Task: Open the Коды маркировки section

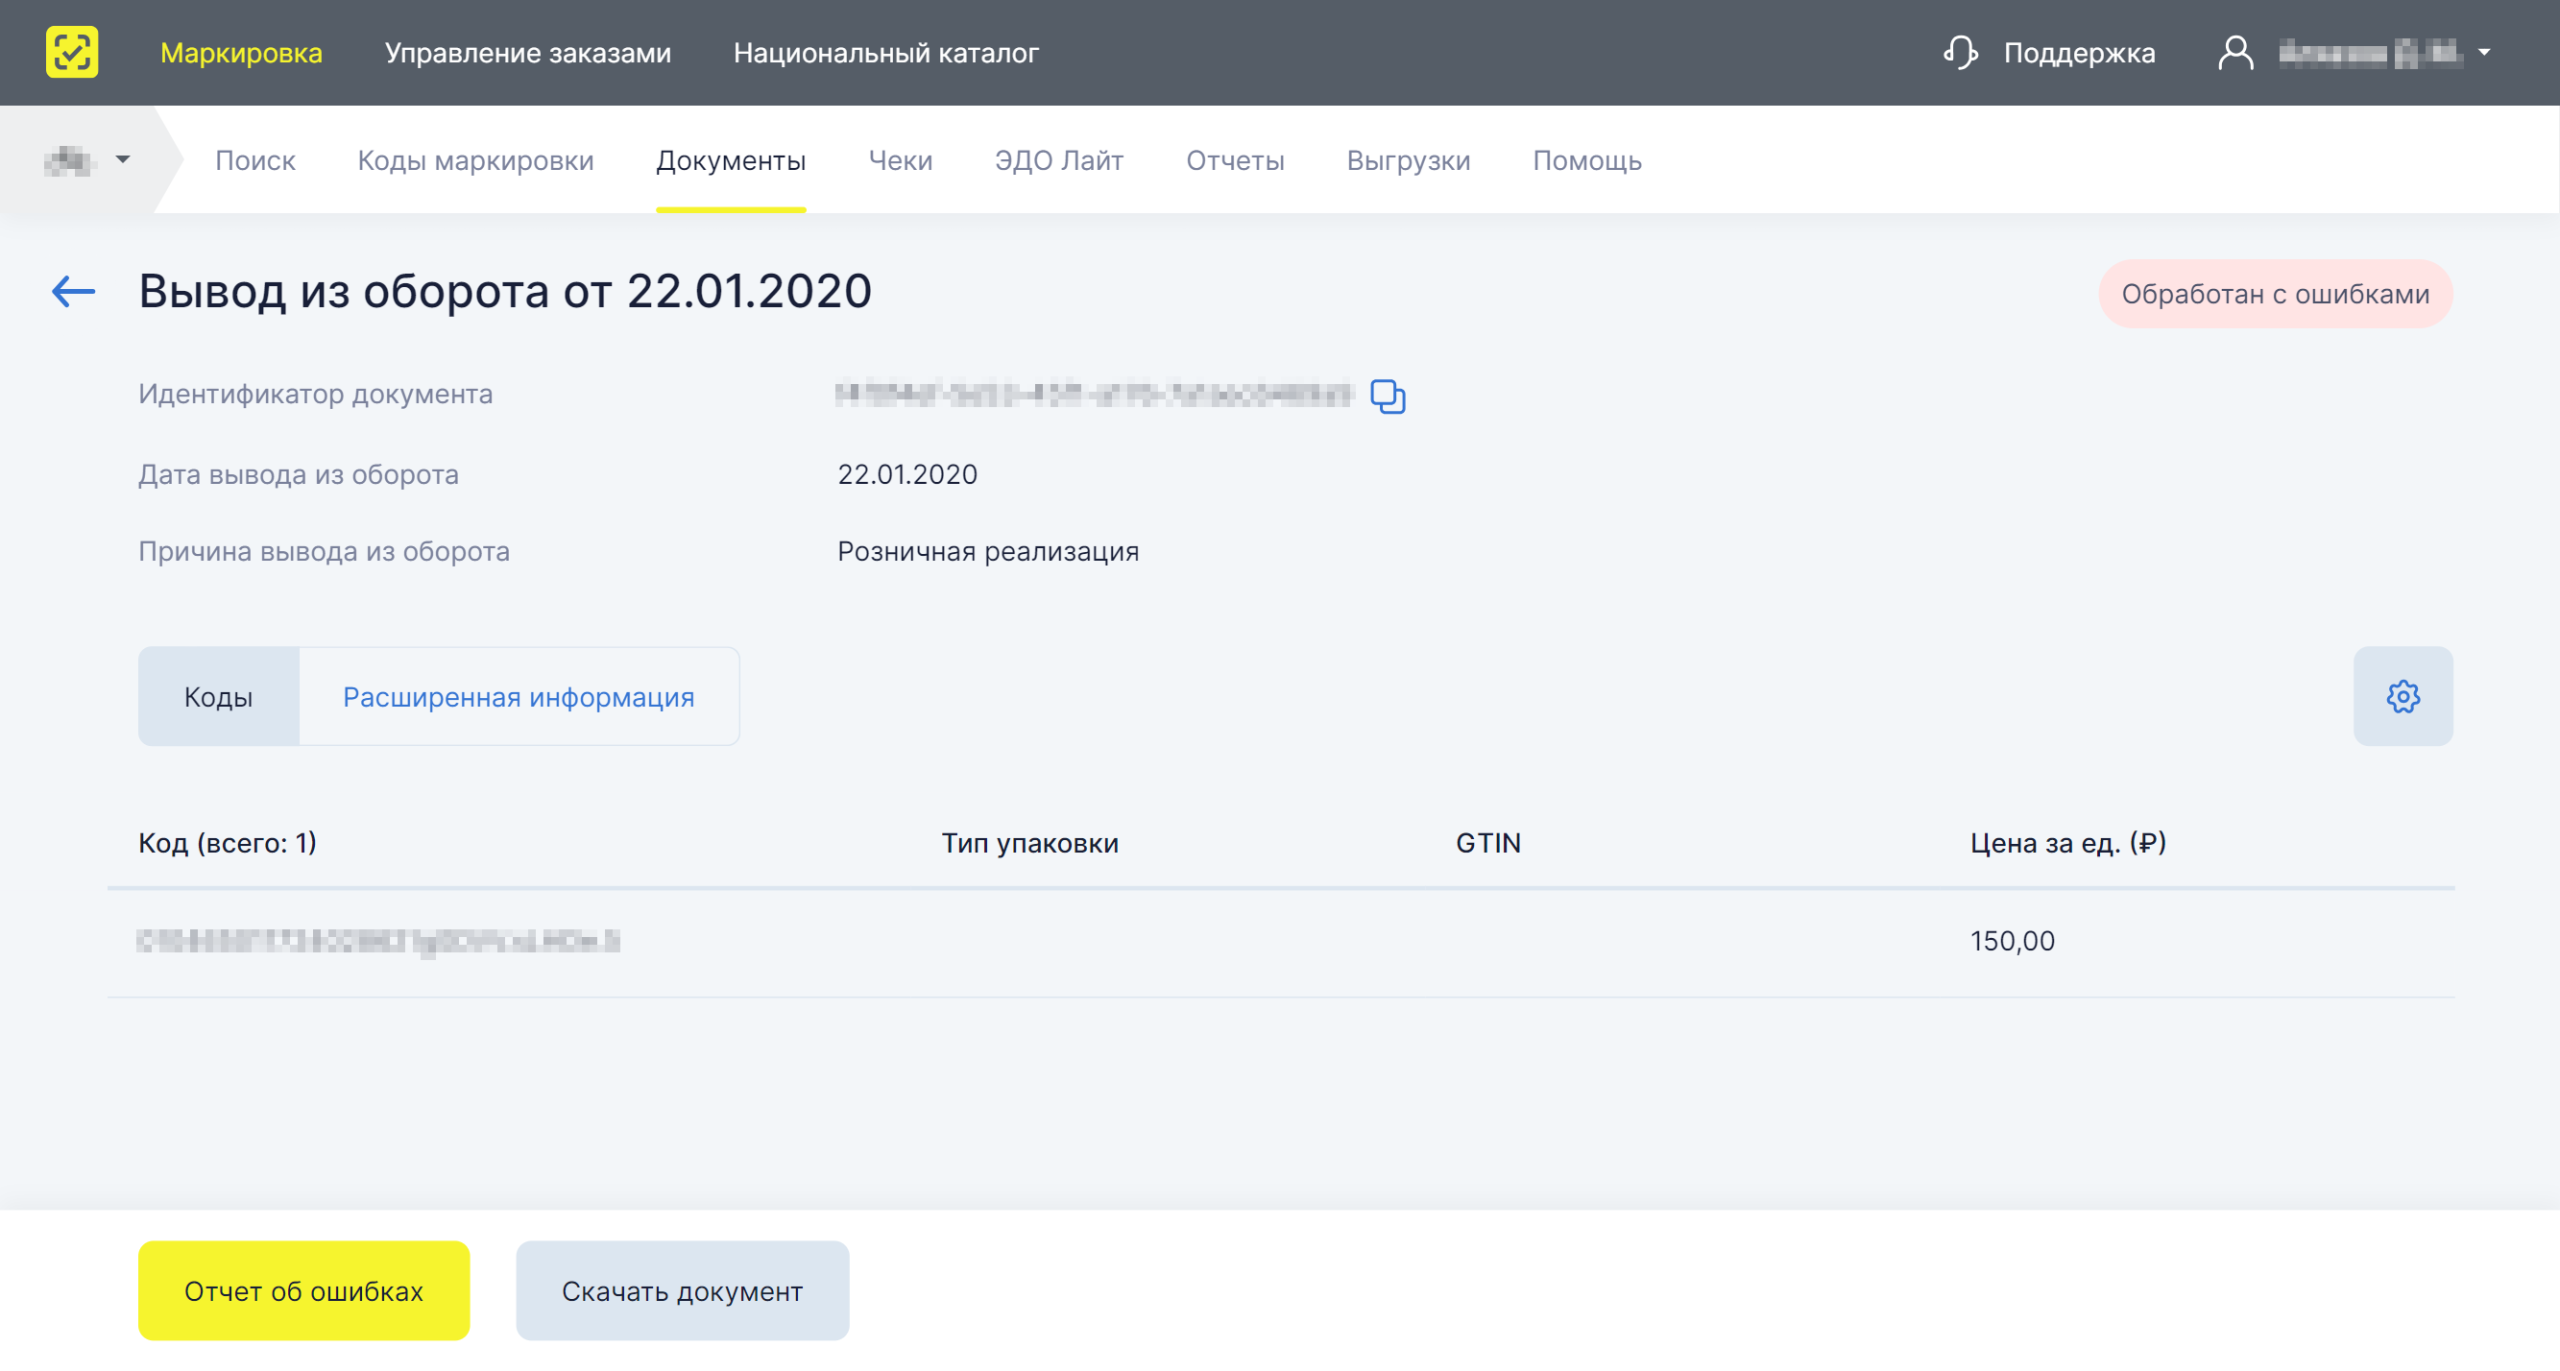Action: [476, 161]
